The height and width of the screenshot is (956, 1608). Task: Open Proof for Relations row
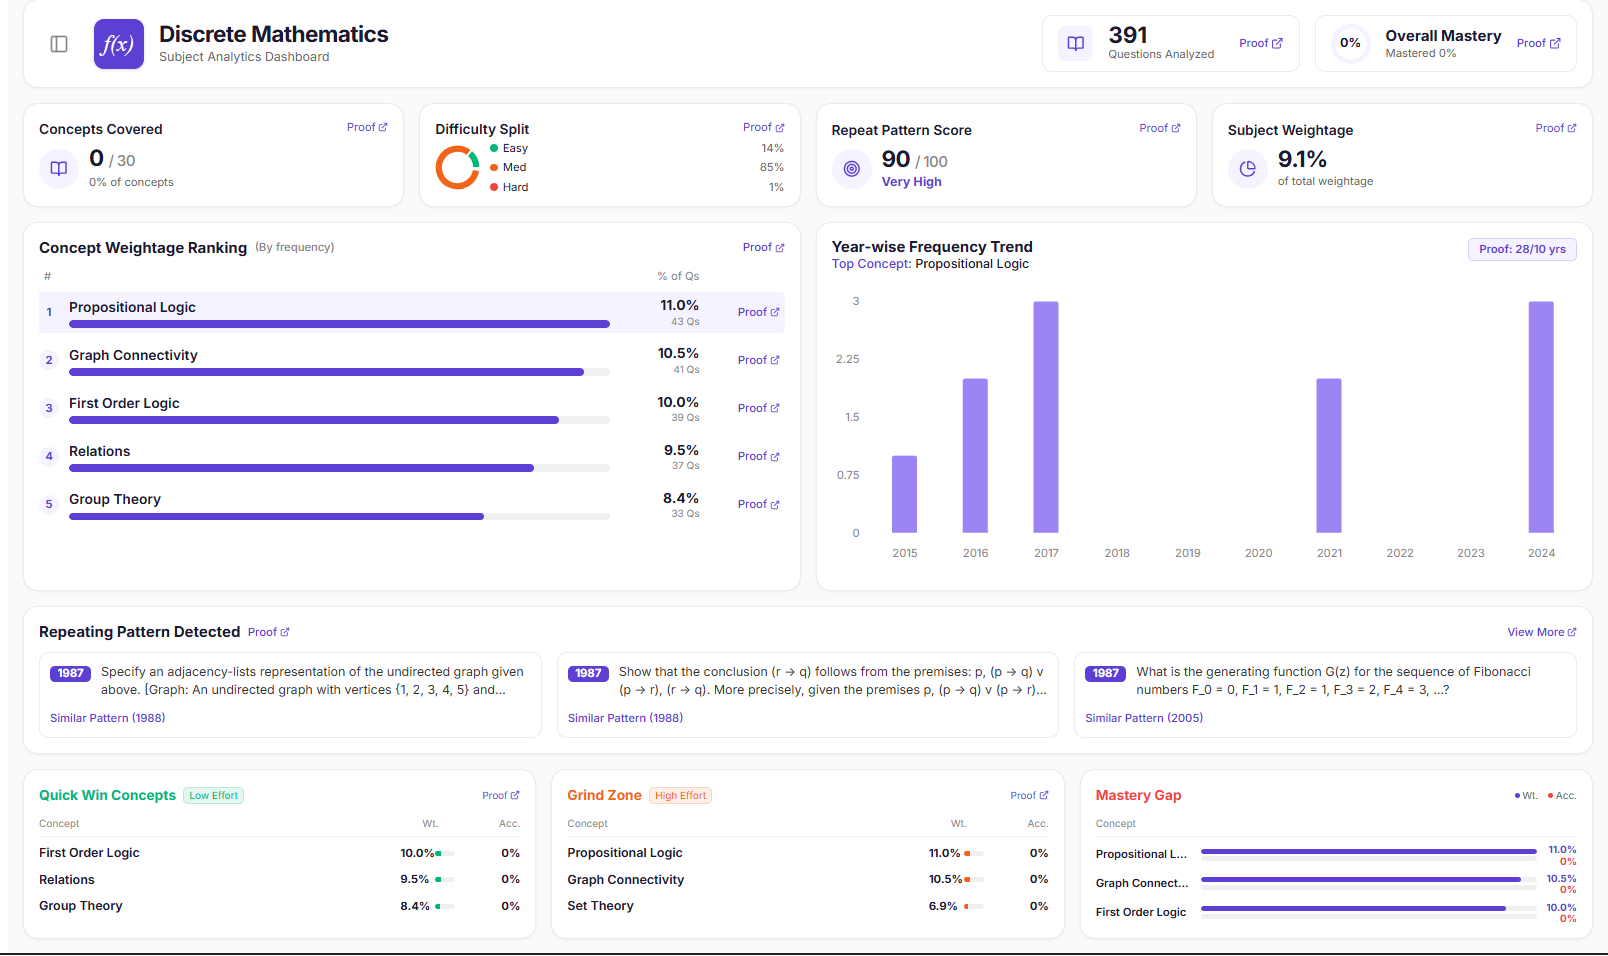tap(758, 456)
